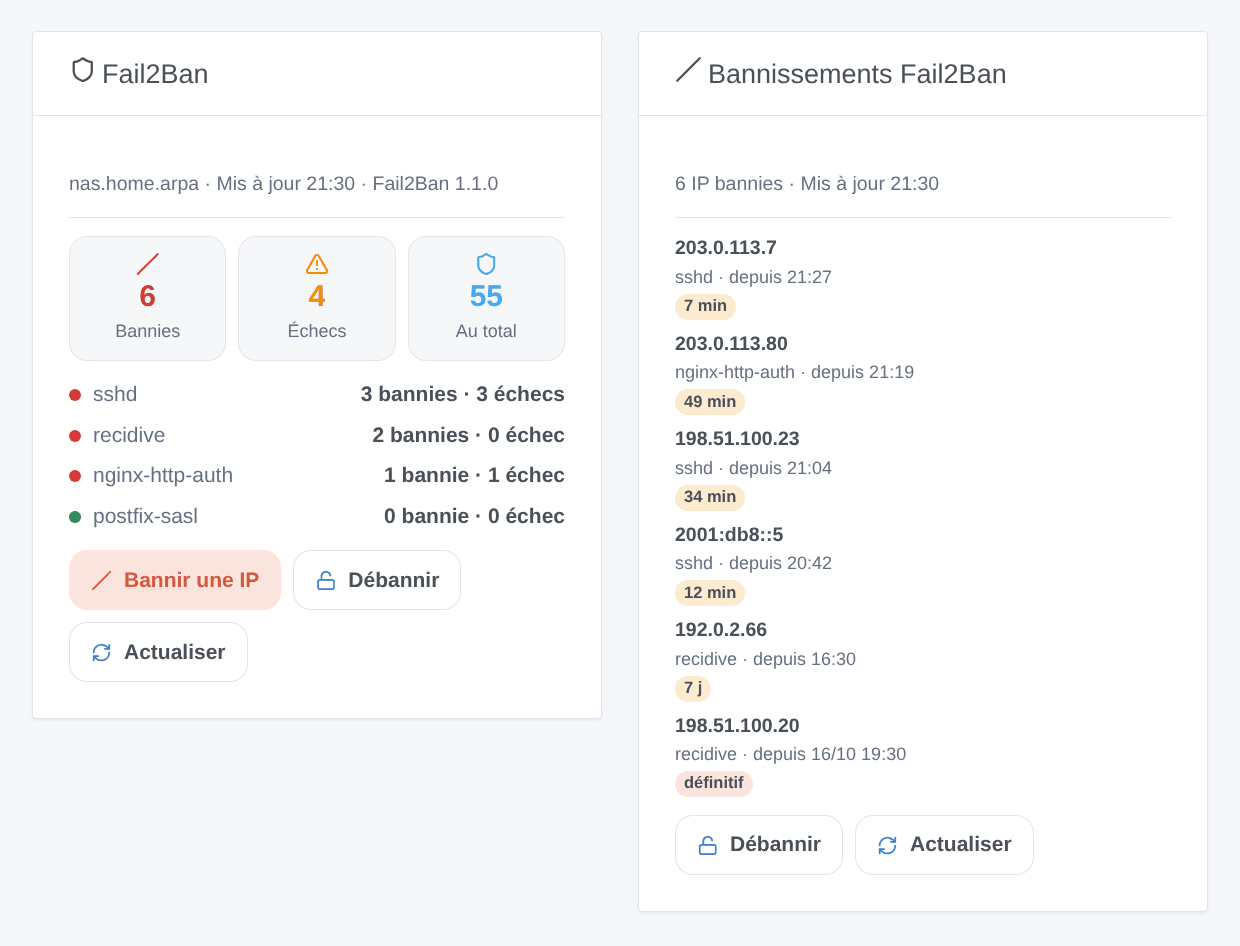
Task: Click the Bannir une IP button
Action: point(175,580)
